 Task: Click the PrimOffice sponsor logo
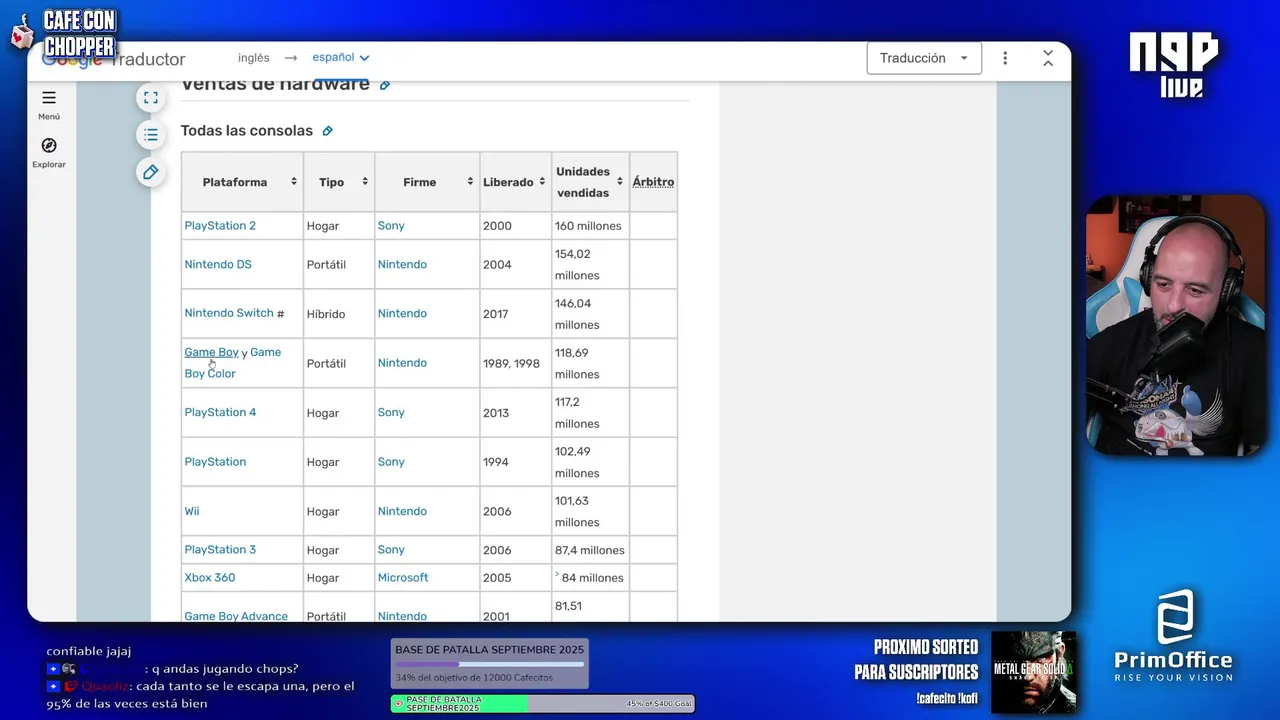[x=1174, y=636]
